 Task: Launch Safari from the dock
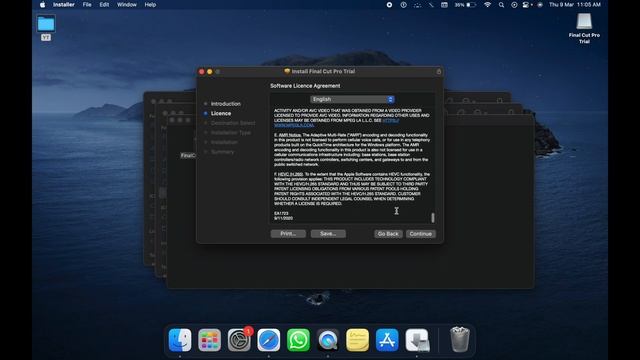(x=269, y=340)
